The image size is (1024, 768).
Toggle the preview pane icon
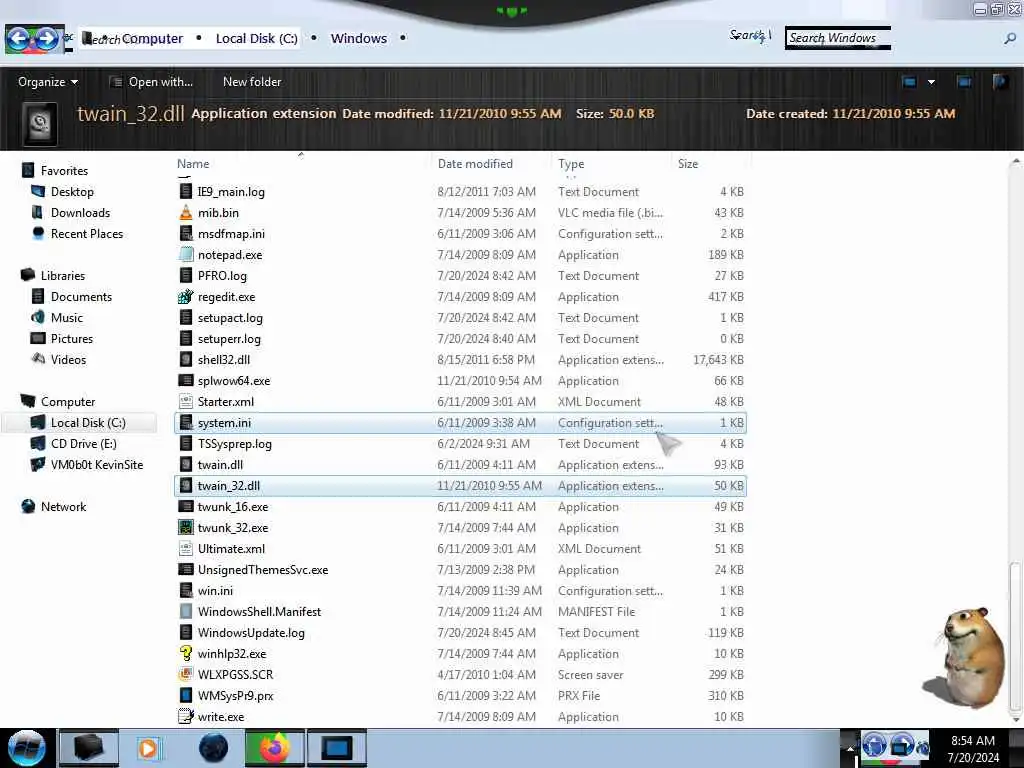click(964, 82)
